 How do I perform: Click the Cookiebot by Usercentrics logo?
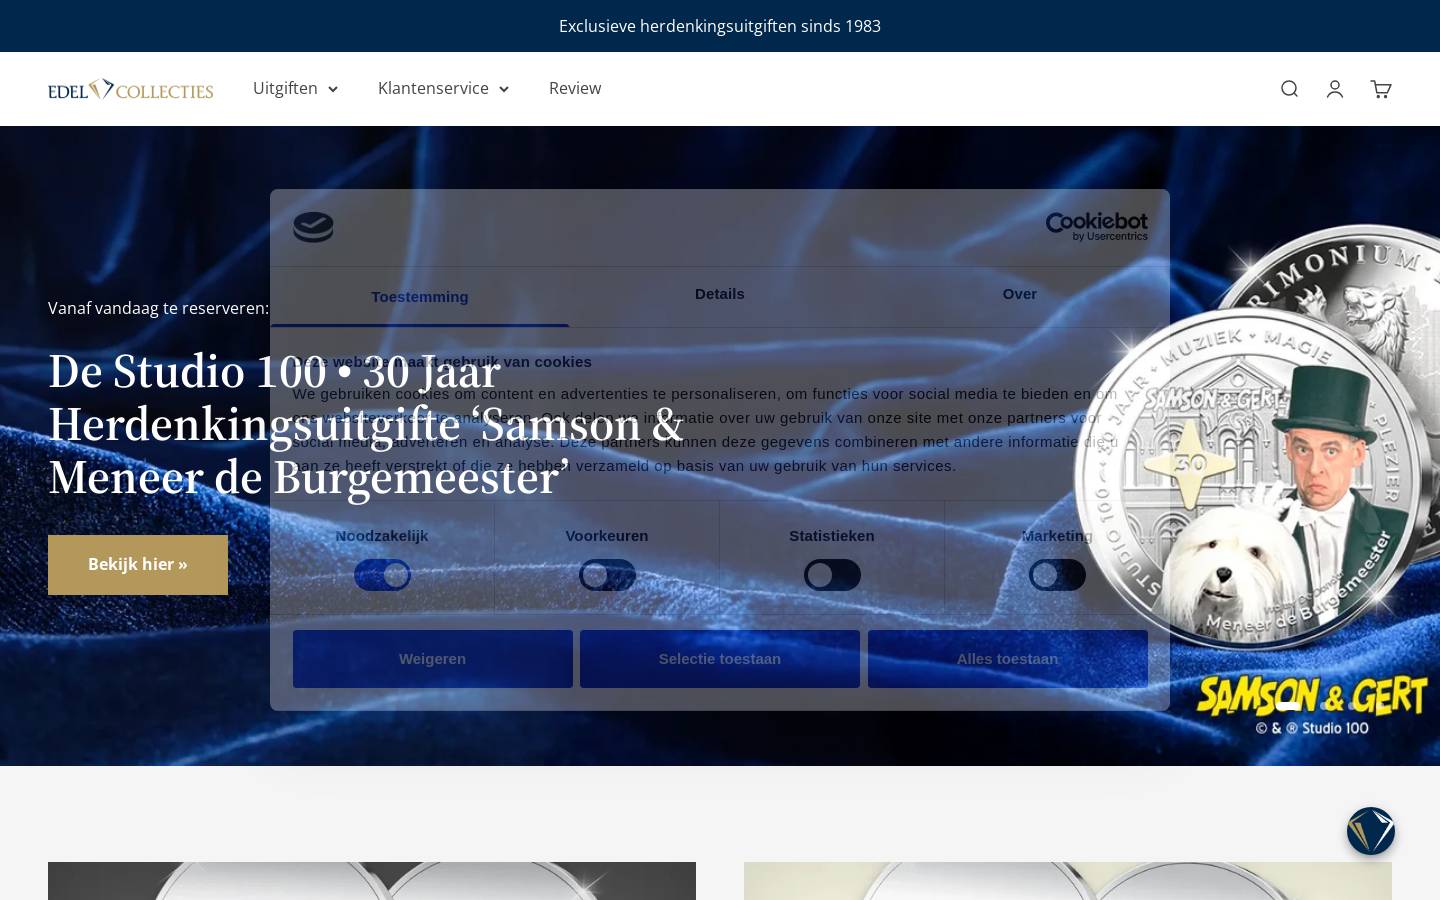[x=1097, y=227]
